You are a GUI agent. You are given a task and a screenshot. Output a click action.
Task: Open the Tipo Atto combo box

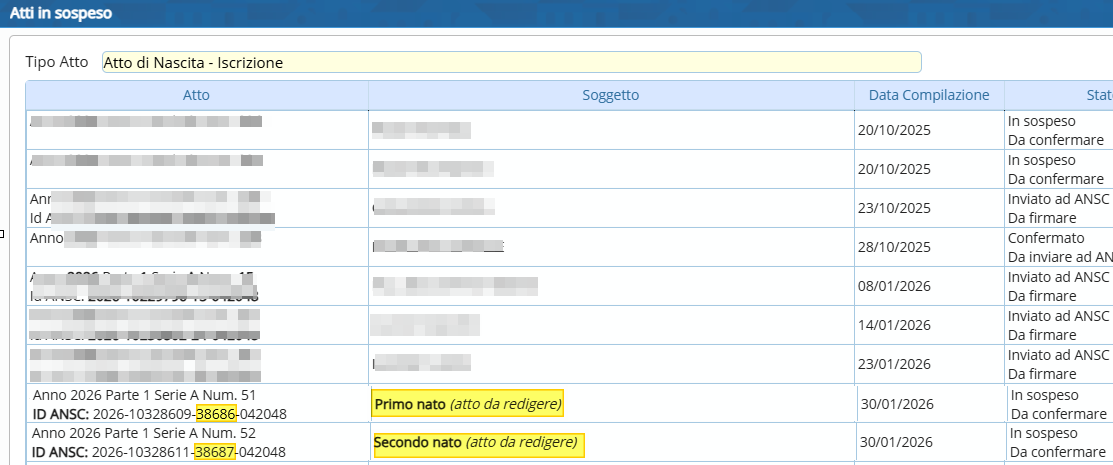coord(510,62)
